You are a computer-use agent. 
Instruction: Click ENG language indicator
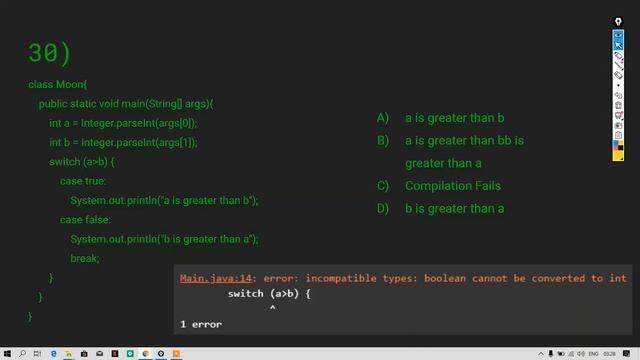click(x=593, y=354)
